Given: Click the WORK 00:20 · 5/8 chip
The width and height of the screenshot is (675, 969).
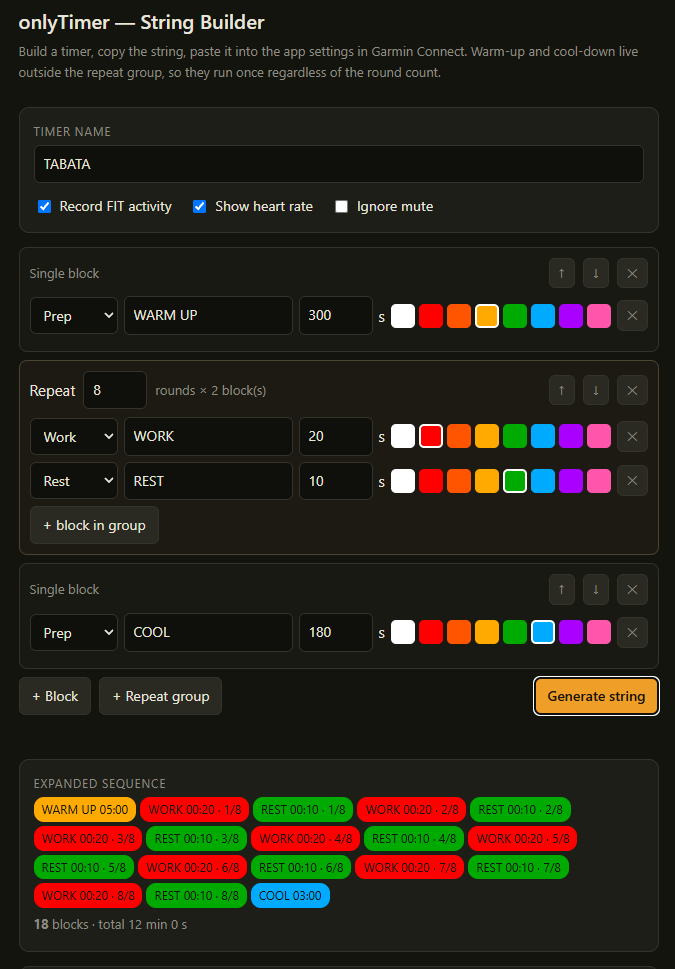Looking at the screenshot, I should pos(522,839).
